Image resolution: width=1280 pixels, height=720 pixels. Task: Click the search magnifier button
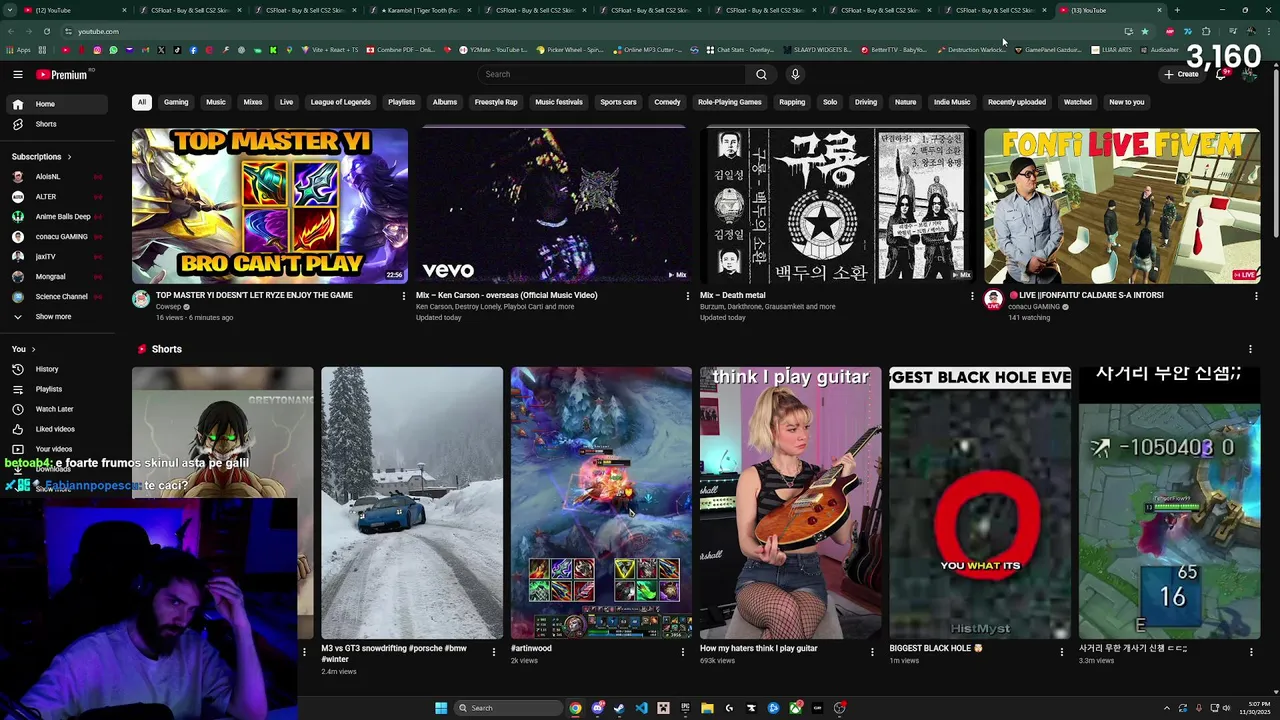tap(761, 74)
